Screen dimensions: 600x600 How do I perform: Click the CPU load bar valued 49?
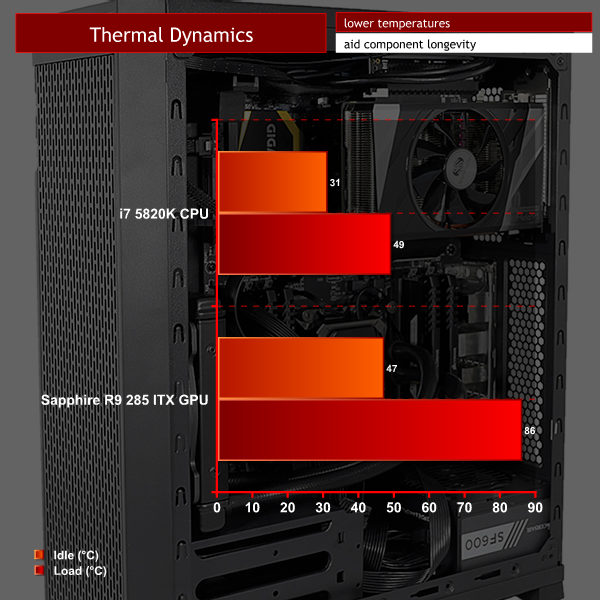(305, 244)
